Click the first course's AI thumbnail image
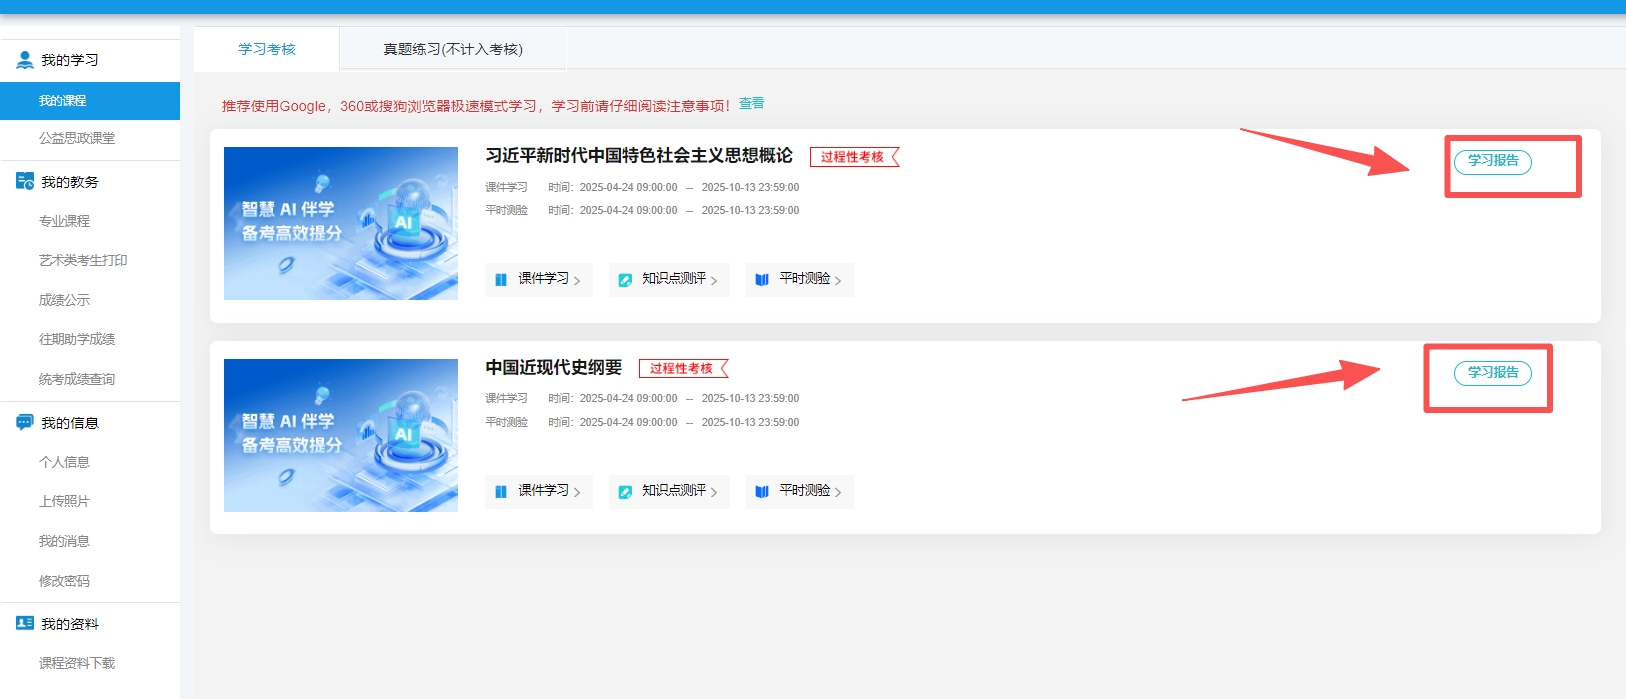The width and height of the screenshot is (1626, 699). (341, 223)
